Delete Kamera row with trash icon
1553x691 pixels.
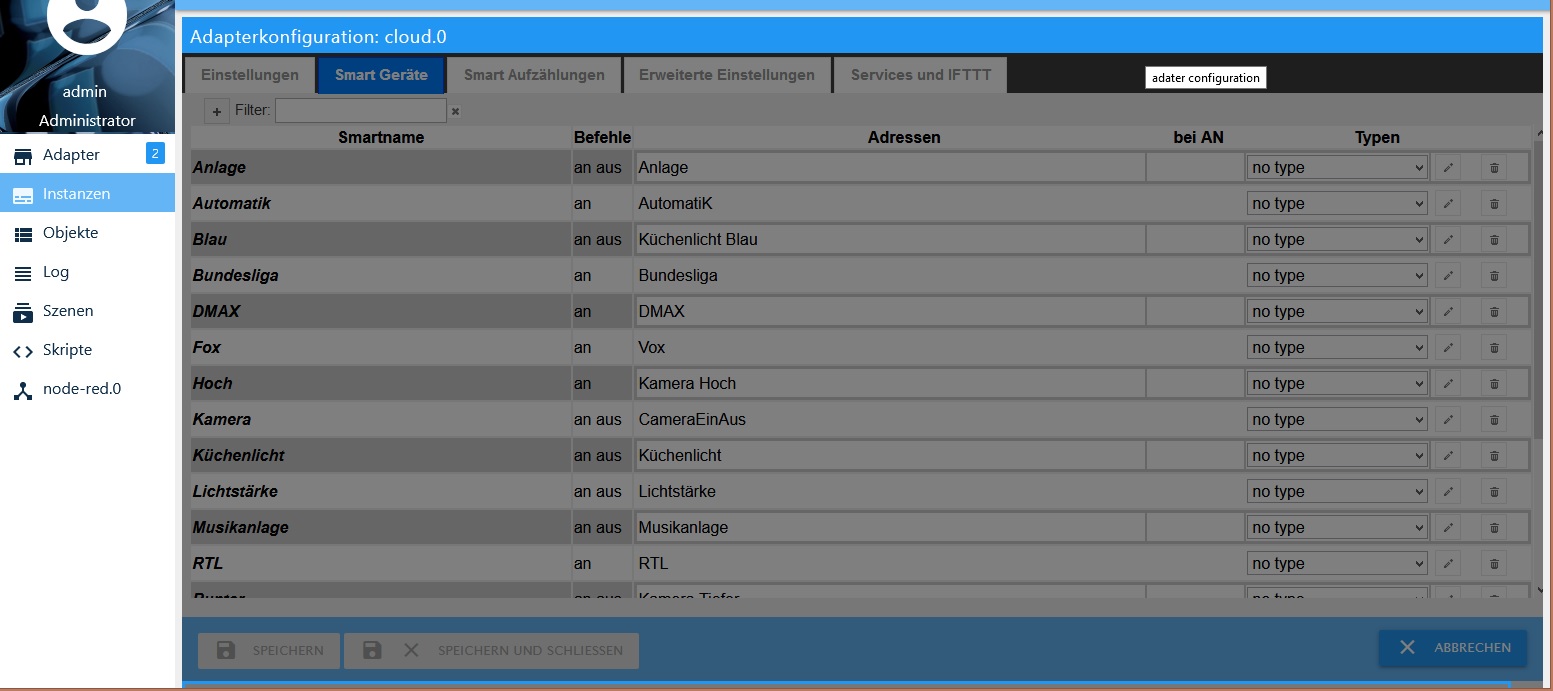tap(1494, 420)
